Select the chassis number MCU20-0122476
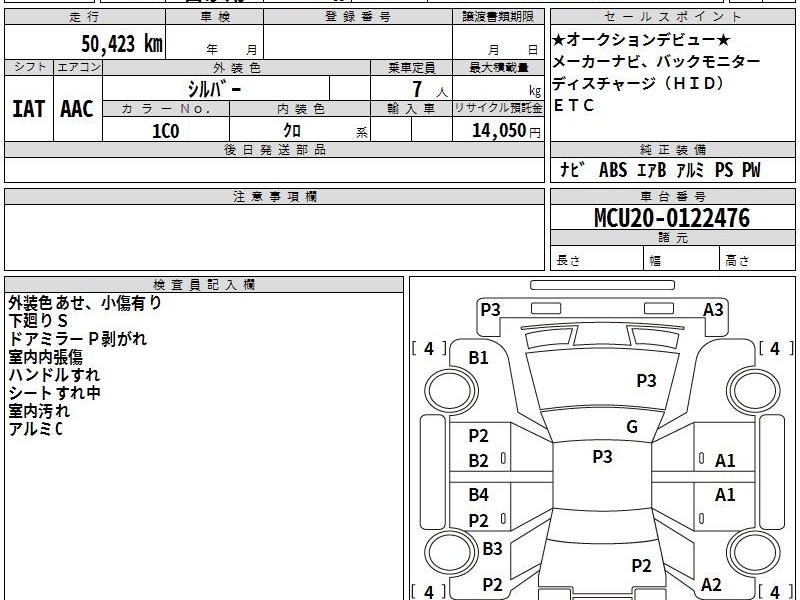 pyautogui.click(x=672, y=218)
